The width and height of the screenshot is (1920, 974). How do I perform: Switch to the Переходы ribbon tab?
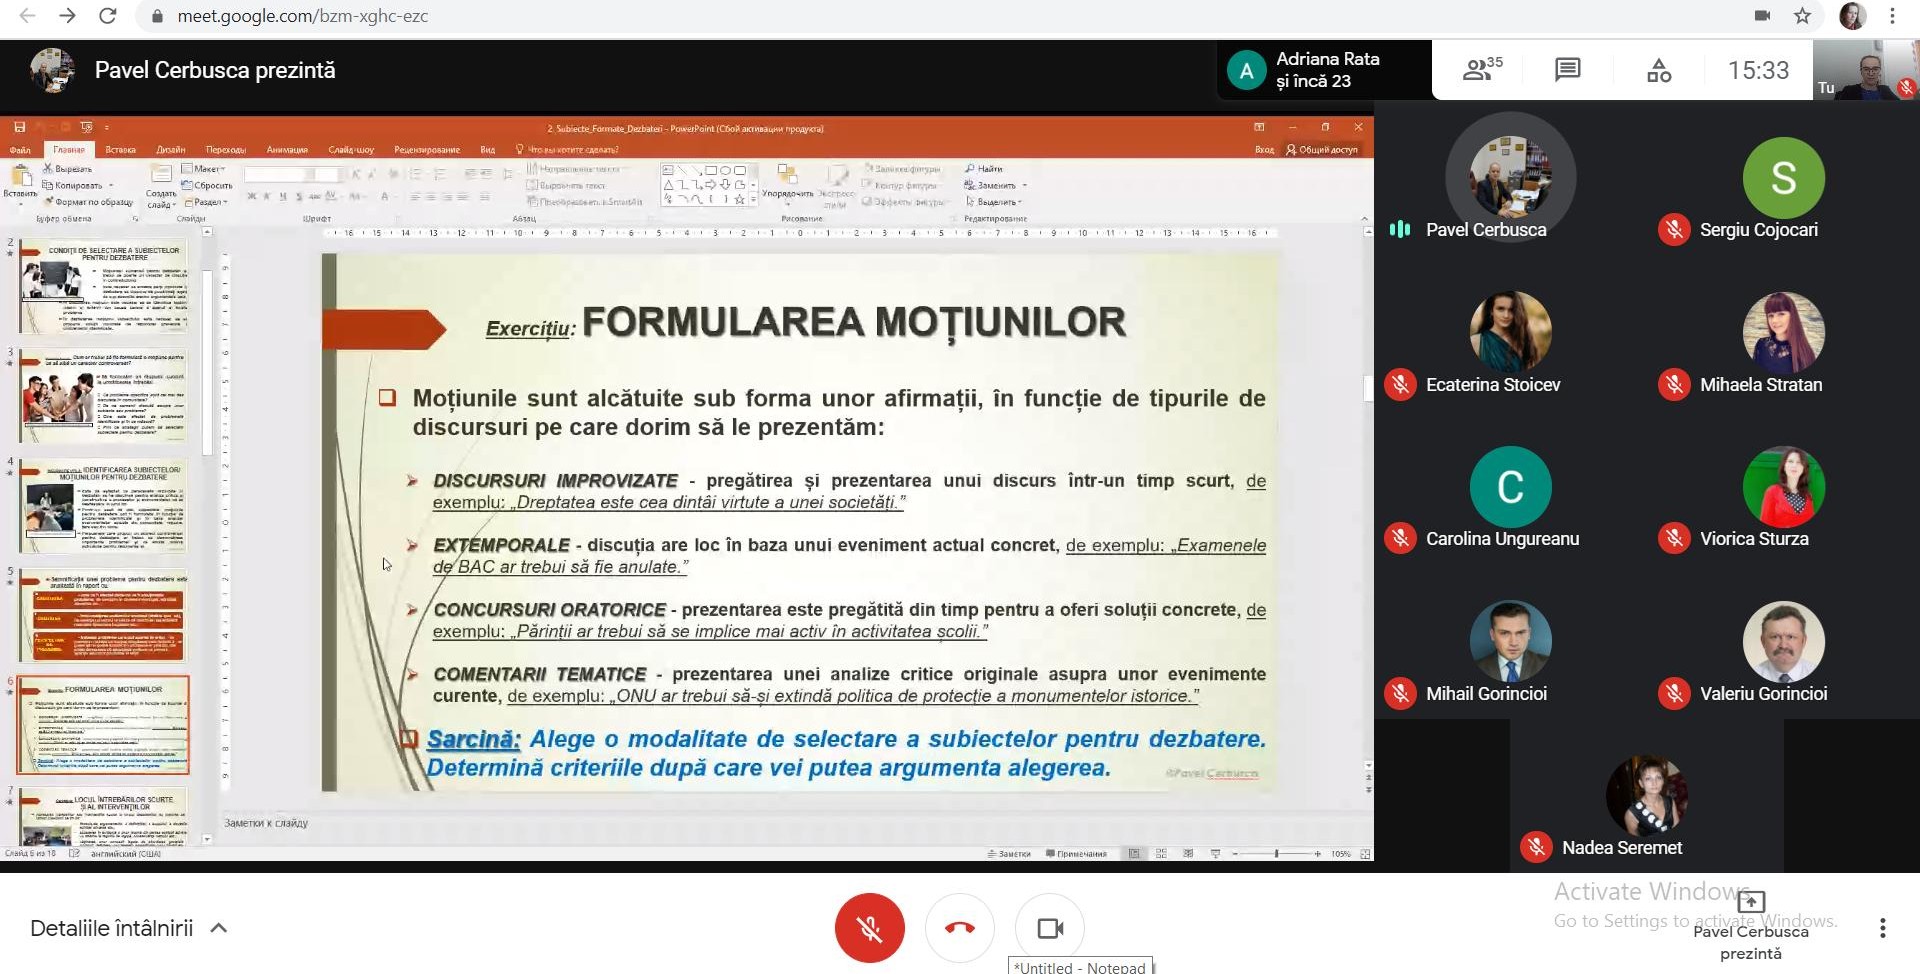(x=226, y=150)
